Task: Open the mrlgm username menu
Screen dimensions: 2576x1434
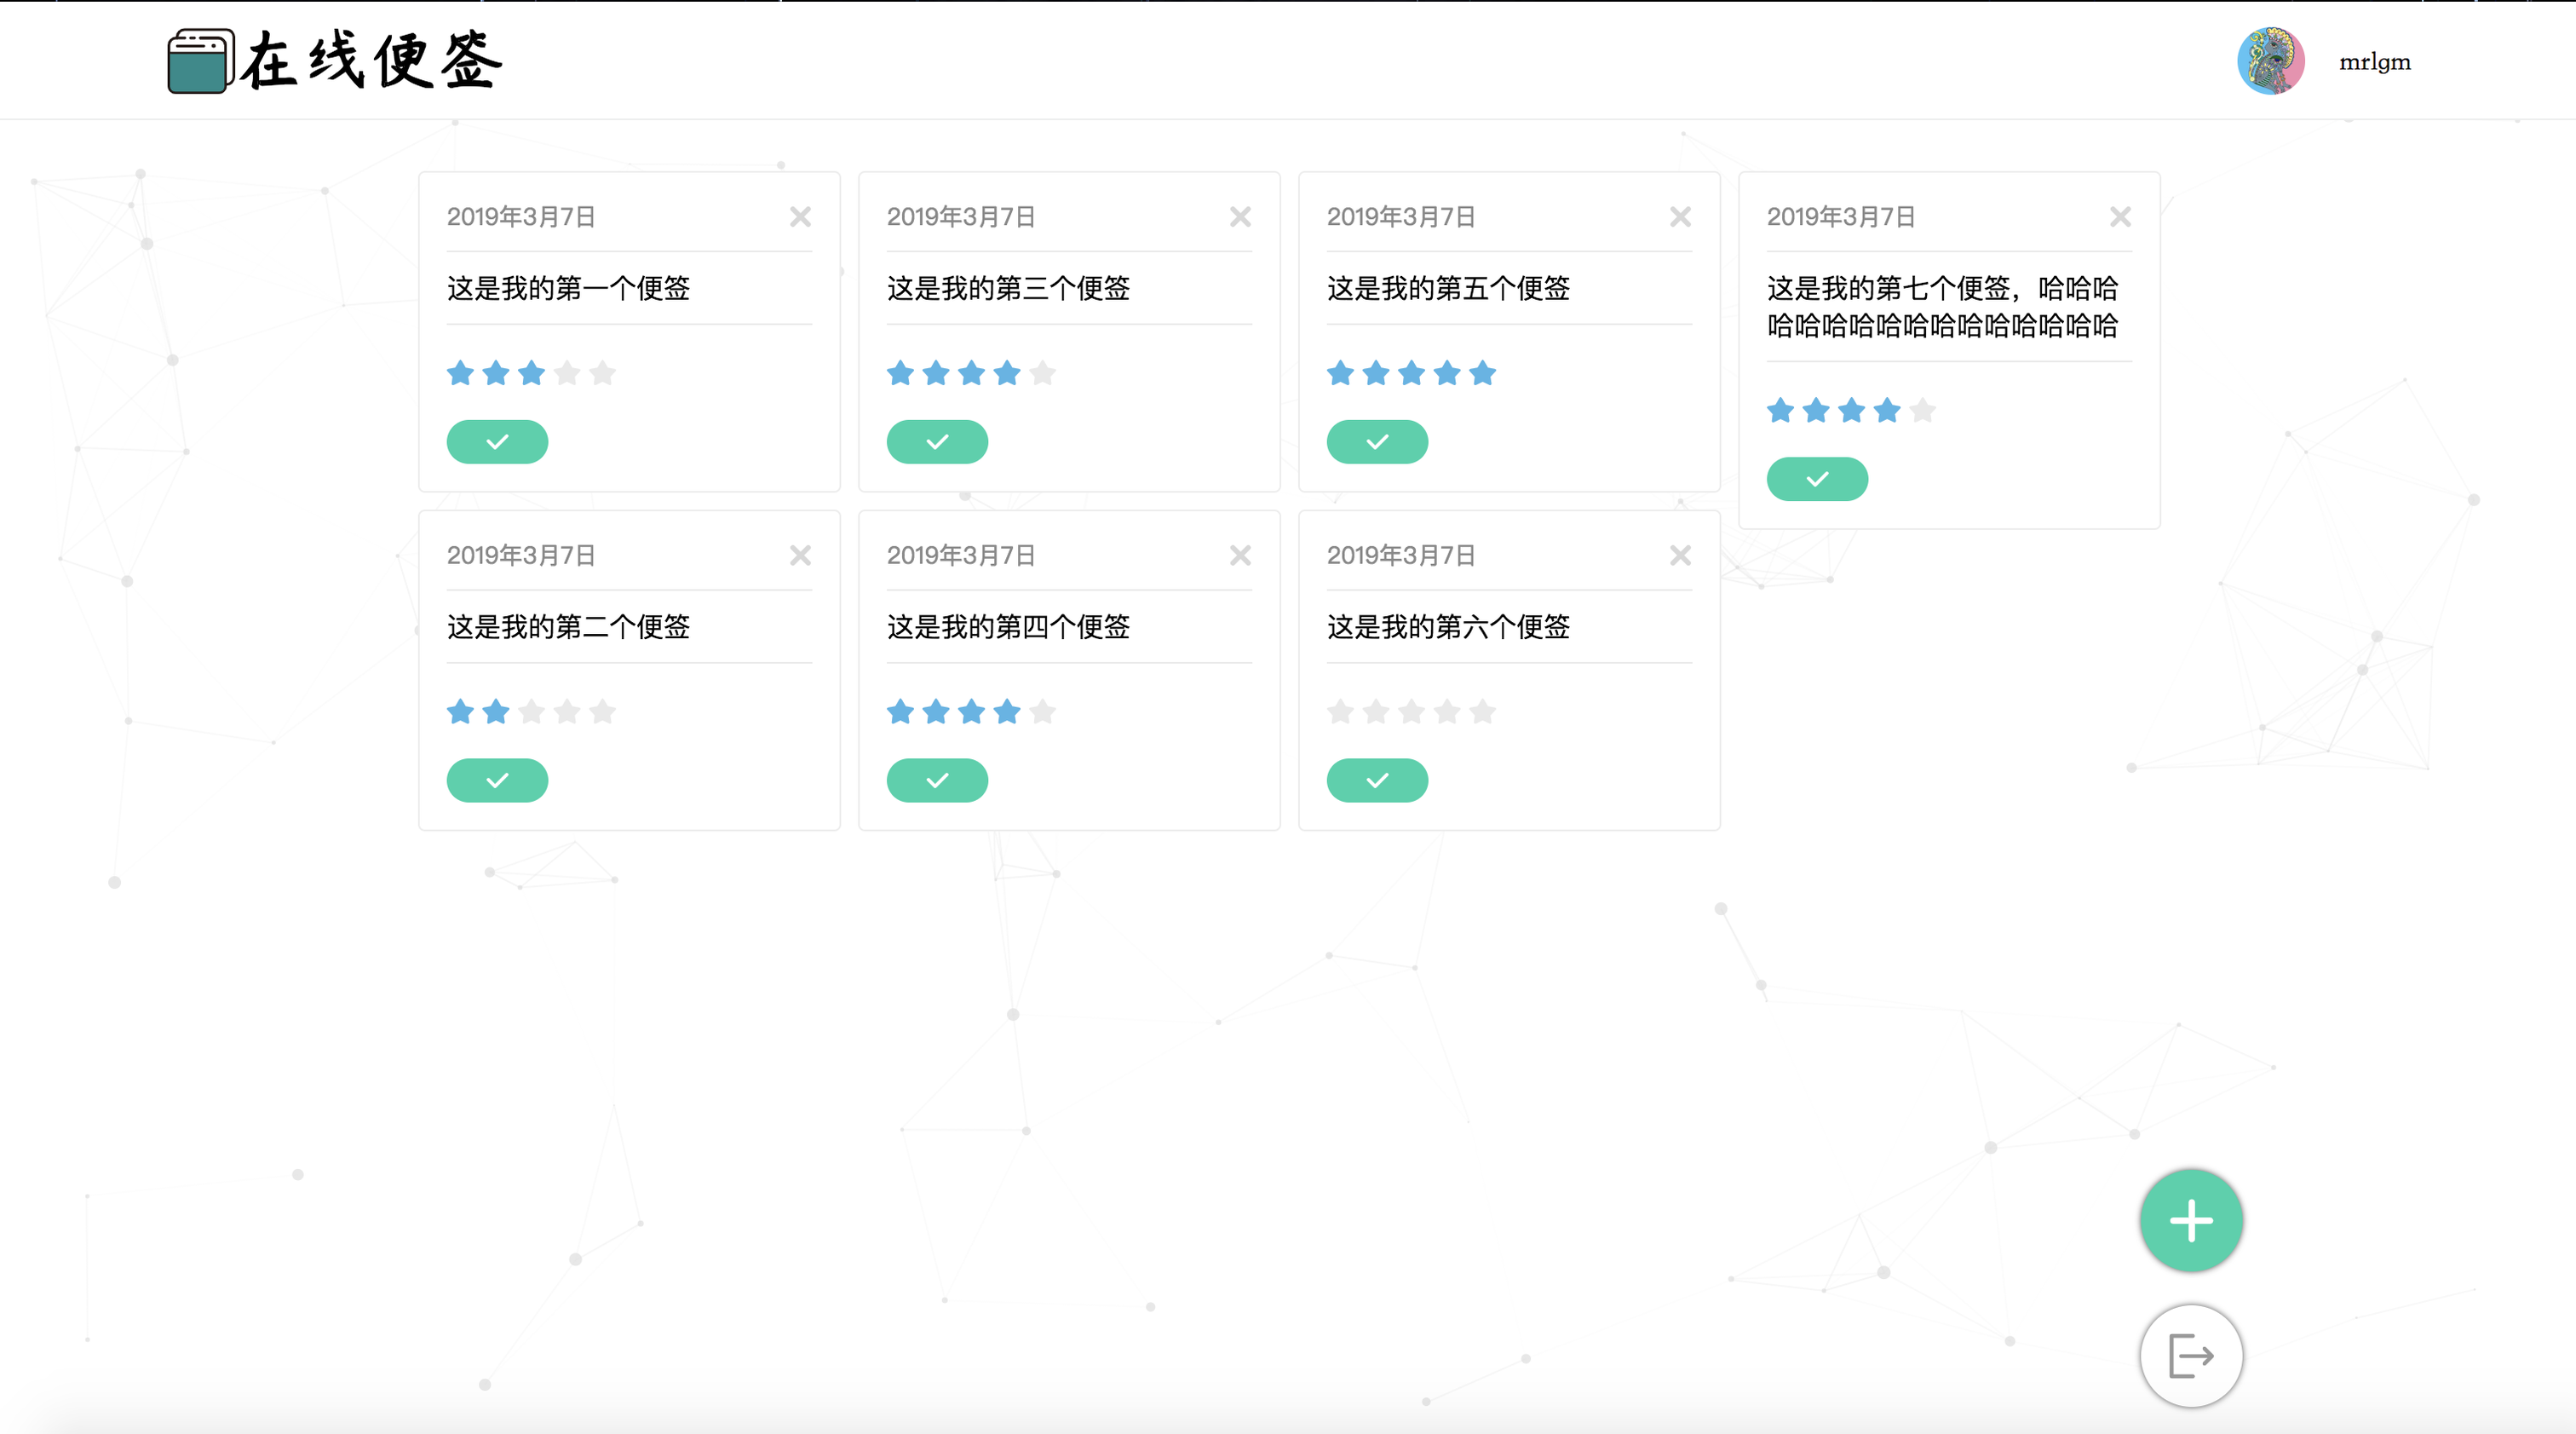Action: (x=2374, y=62)
